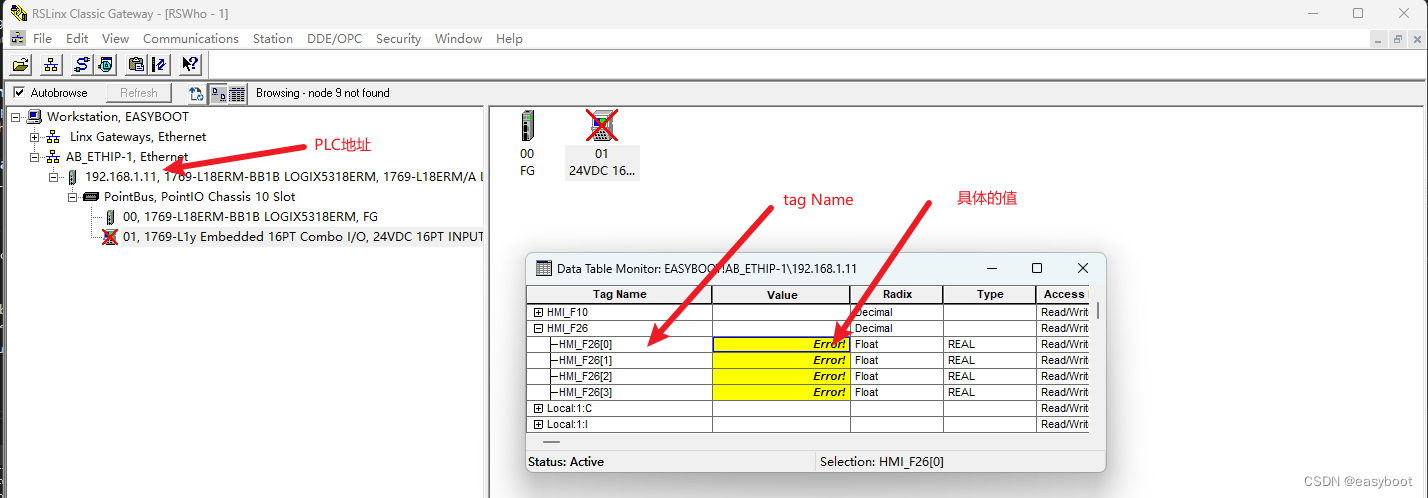Image resolution: width=1428 pixels, height=498 pixels.
Task: Switch to details list view
Action: point(237,93)
